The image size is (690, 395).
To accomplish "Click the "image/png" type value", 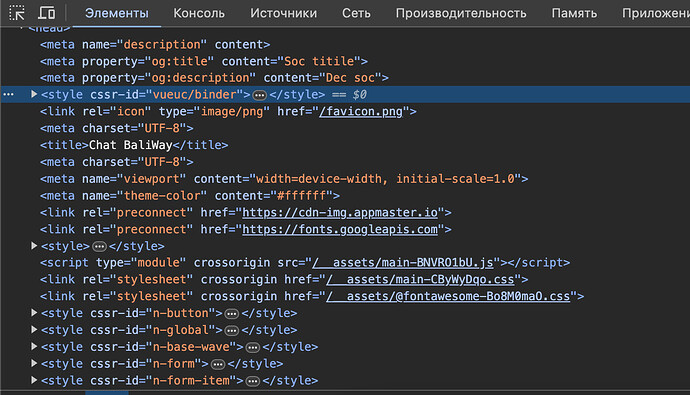I will click(232, 112).
